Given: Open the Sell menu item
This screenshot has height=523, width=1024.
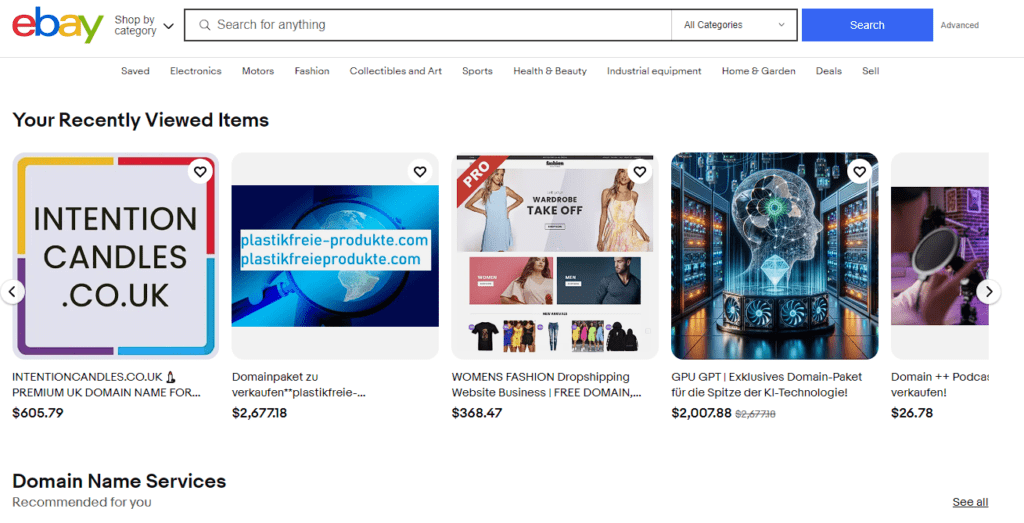Looking at the screenshot, I should [x=871, y=71].
